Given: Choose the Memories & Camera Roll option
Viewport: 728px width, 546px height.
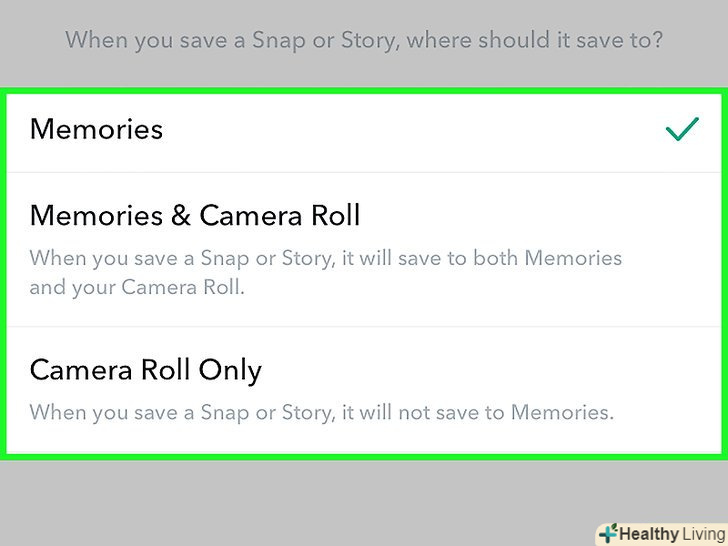Looking at the screenshot, I should coord(195,215).
